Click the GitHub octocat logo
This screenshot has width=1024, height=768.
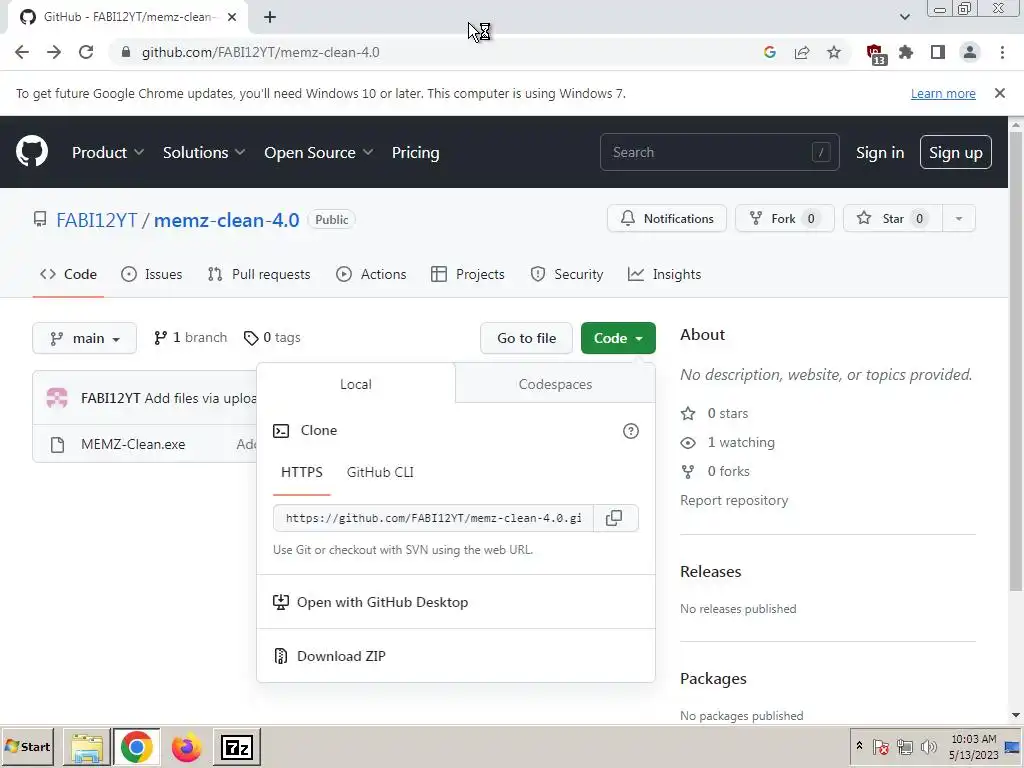point(31,152)
